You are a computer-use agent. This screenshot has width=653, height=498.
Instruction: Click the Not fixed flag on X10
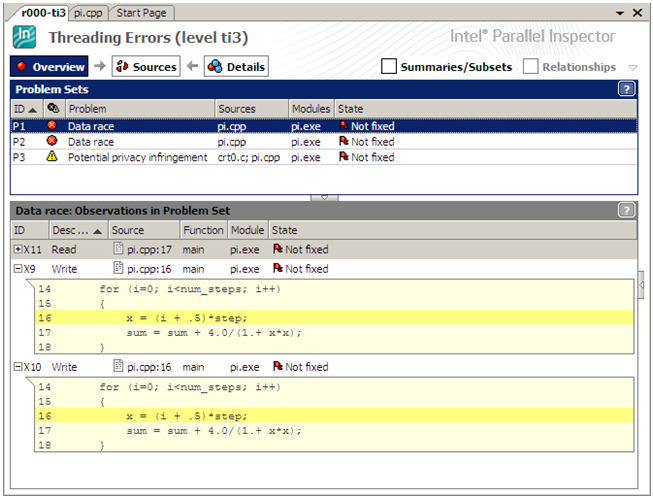[x=278, y=366]
